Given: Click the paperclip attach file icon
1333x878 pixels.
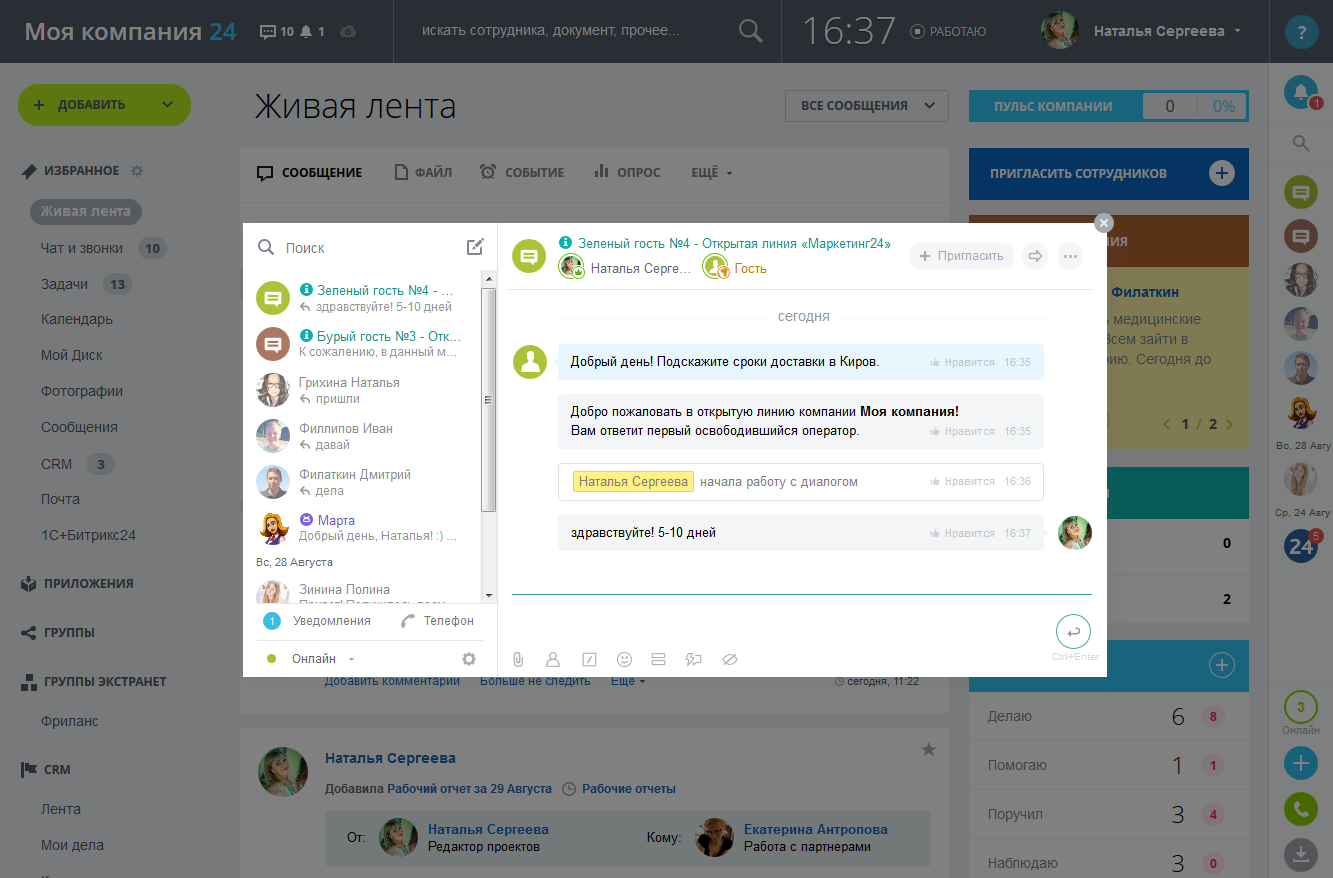Looking at the screenshot, I should tap(518, 659).
